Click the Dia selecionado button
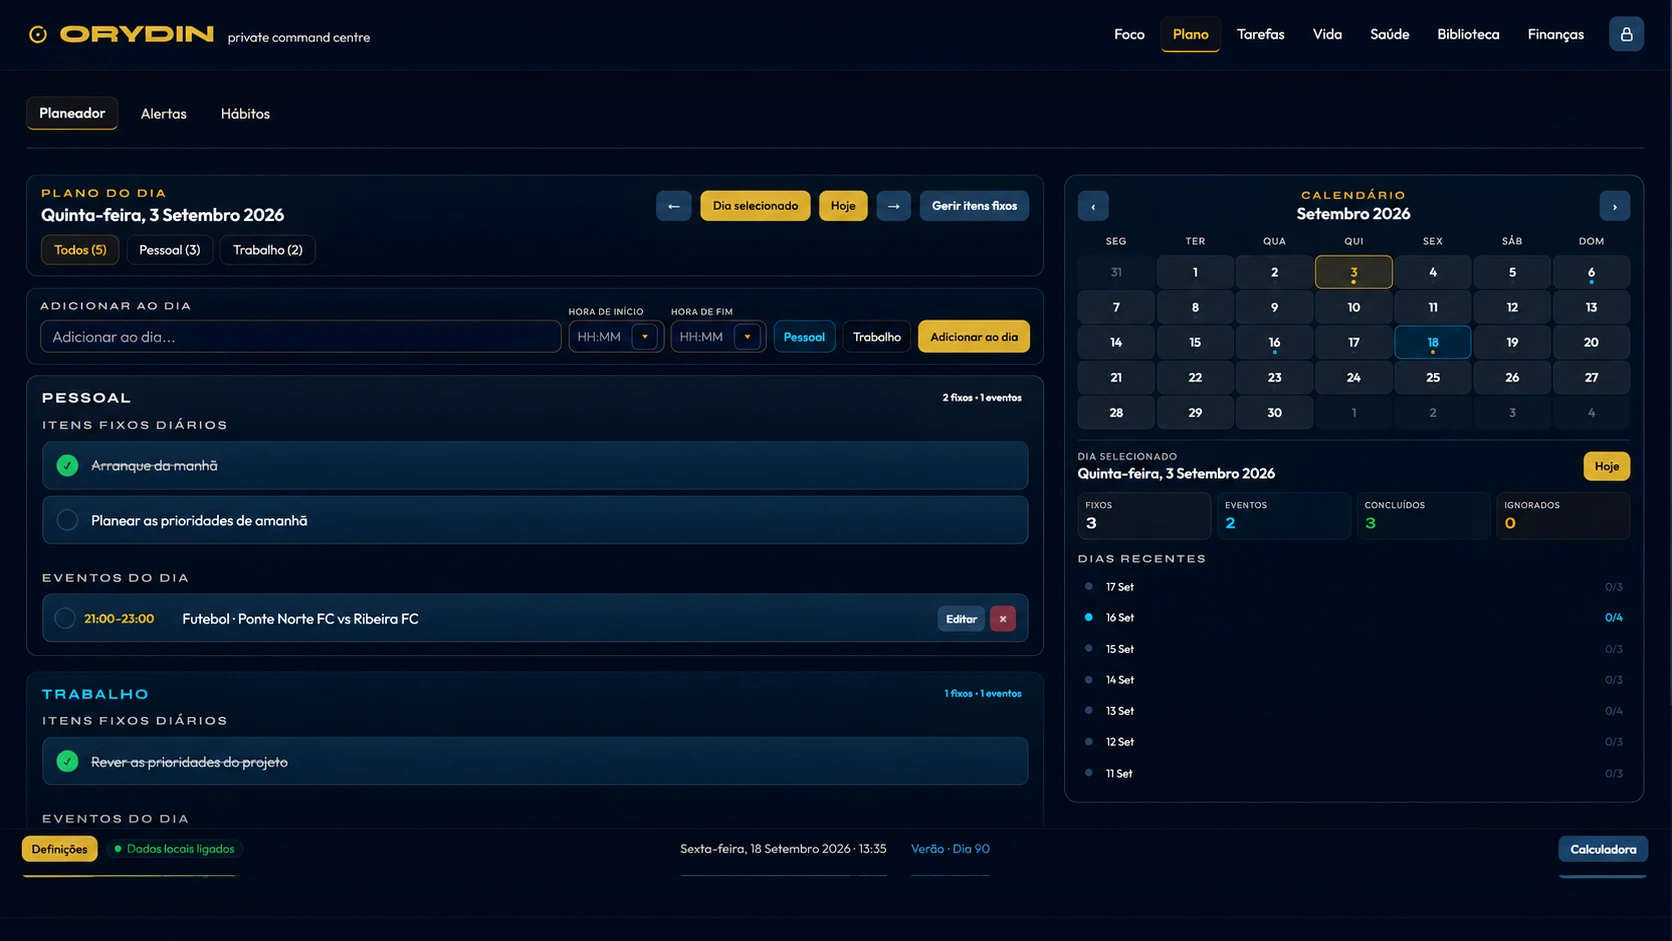 (755, 206)
